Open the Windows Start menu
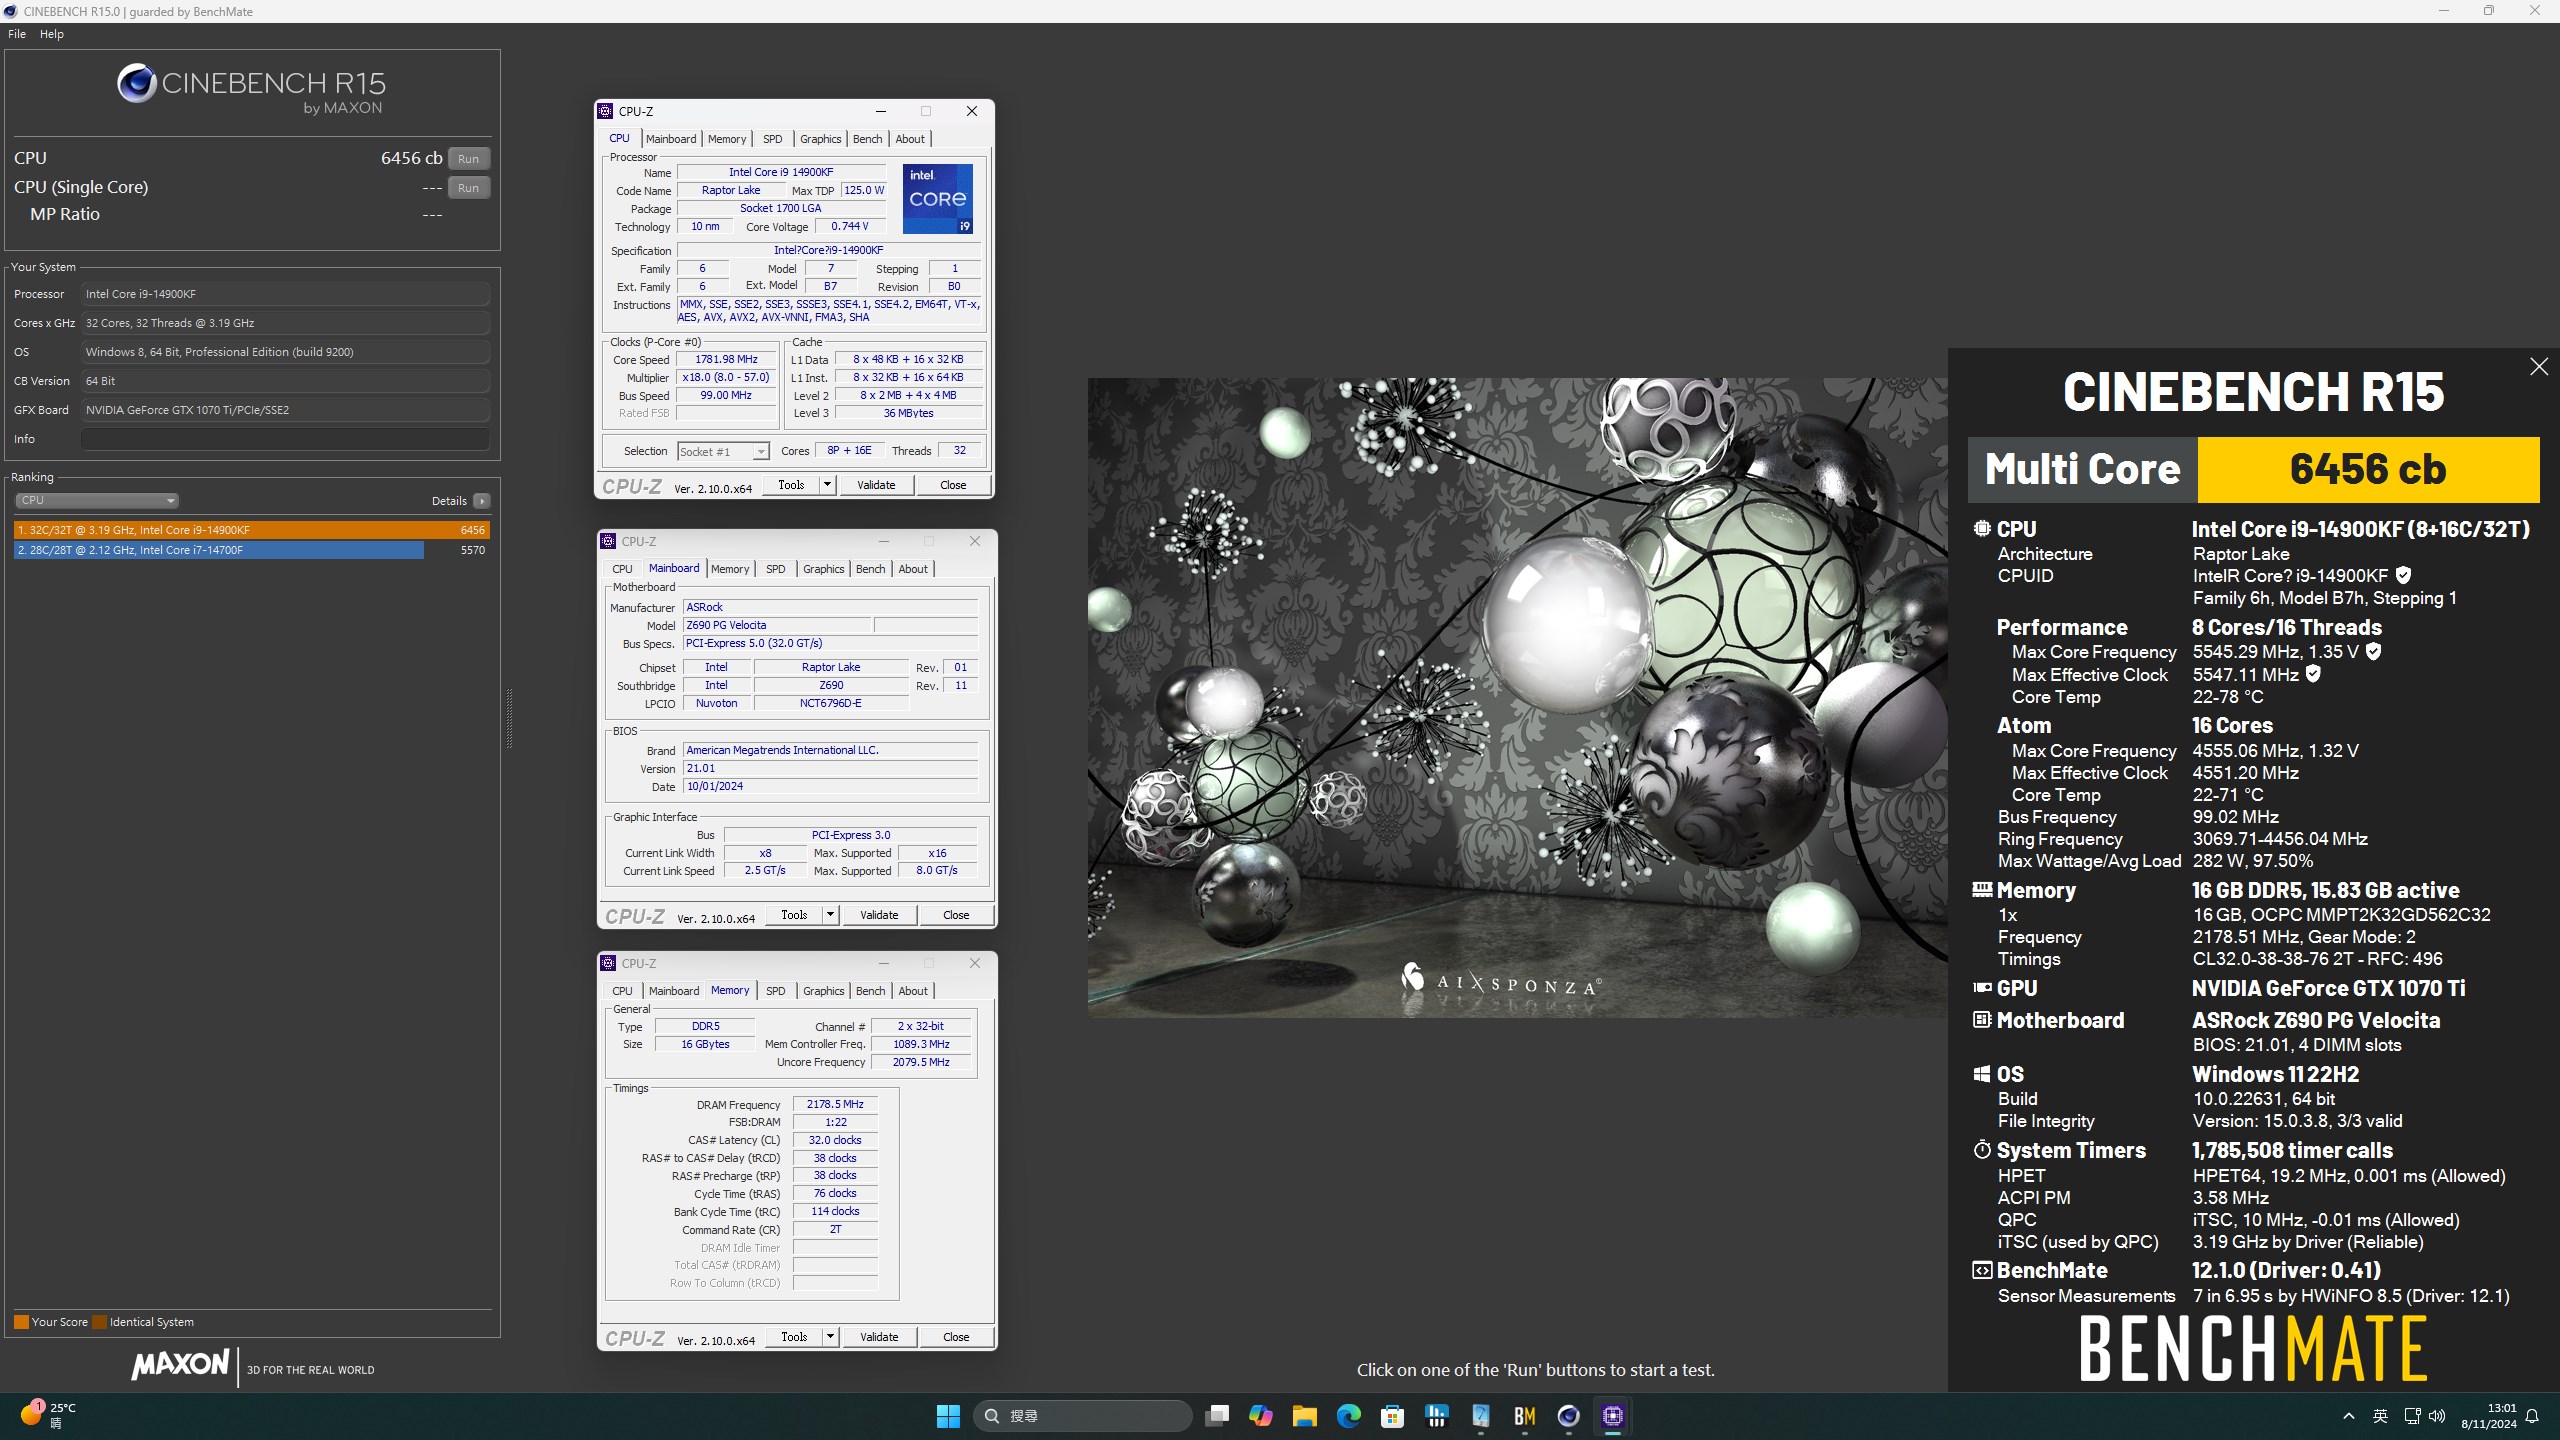The height and width of the screenshot is (1440, 2560). tap(948, 1416)
